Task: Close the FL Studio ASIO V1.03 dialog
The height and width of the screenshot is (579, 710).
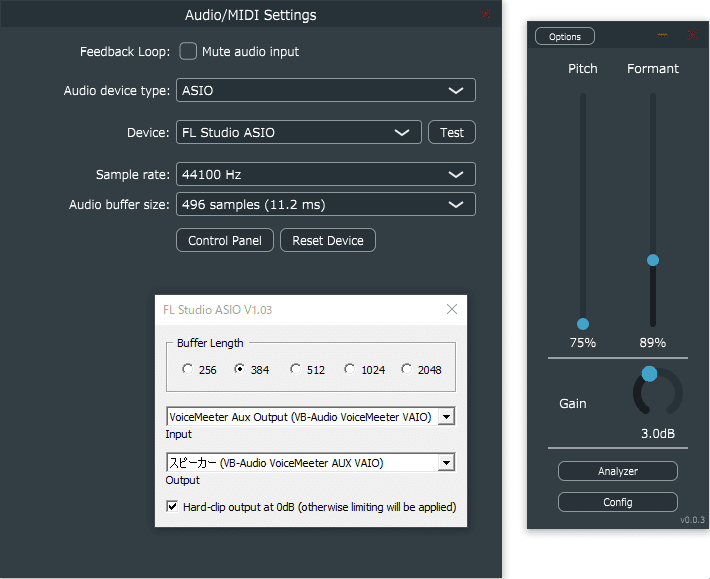Action: (x=451, y=309)
